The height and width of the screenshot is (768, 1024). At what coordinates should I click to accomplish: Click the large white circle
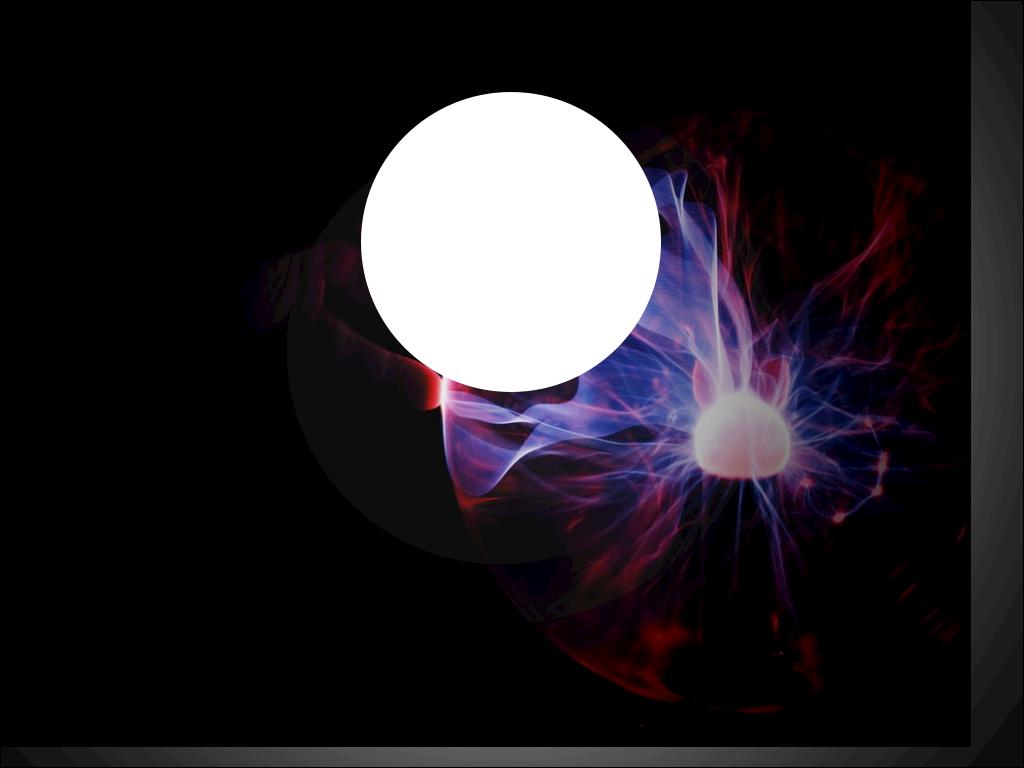click(510, 241)
